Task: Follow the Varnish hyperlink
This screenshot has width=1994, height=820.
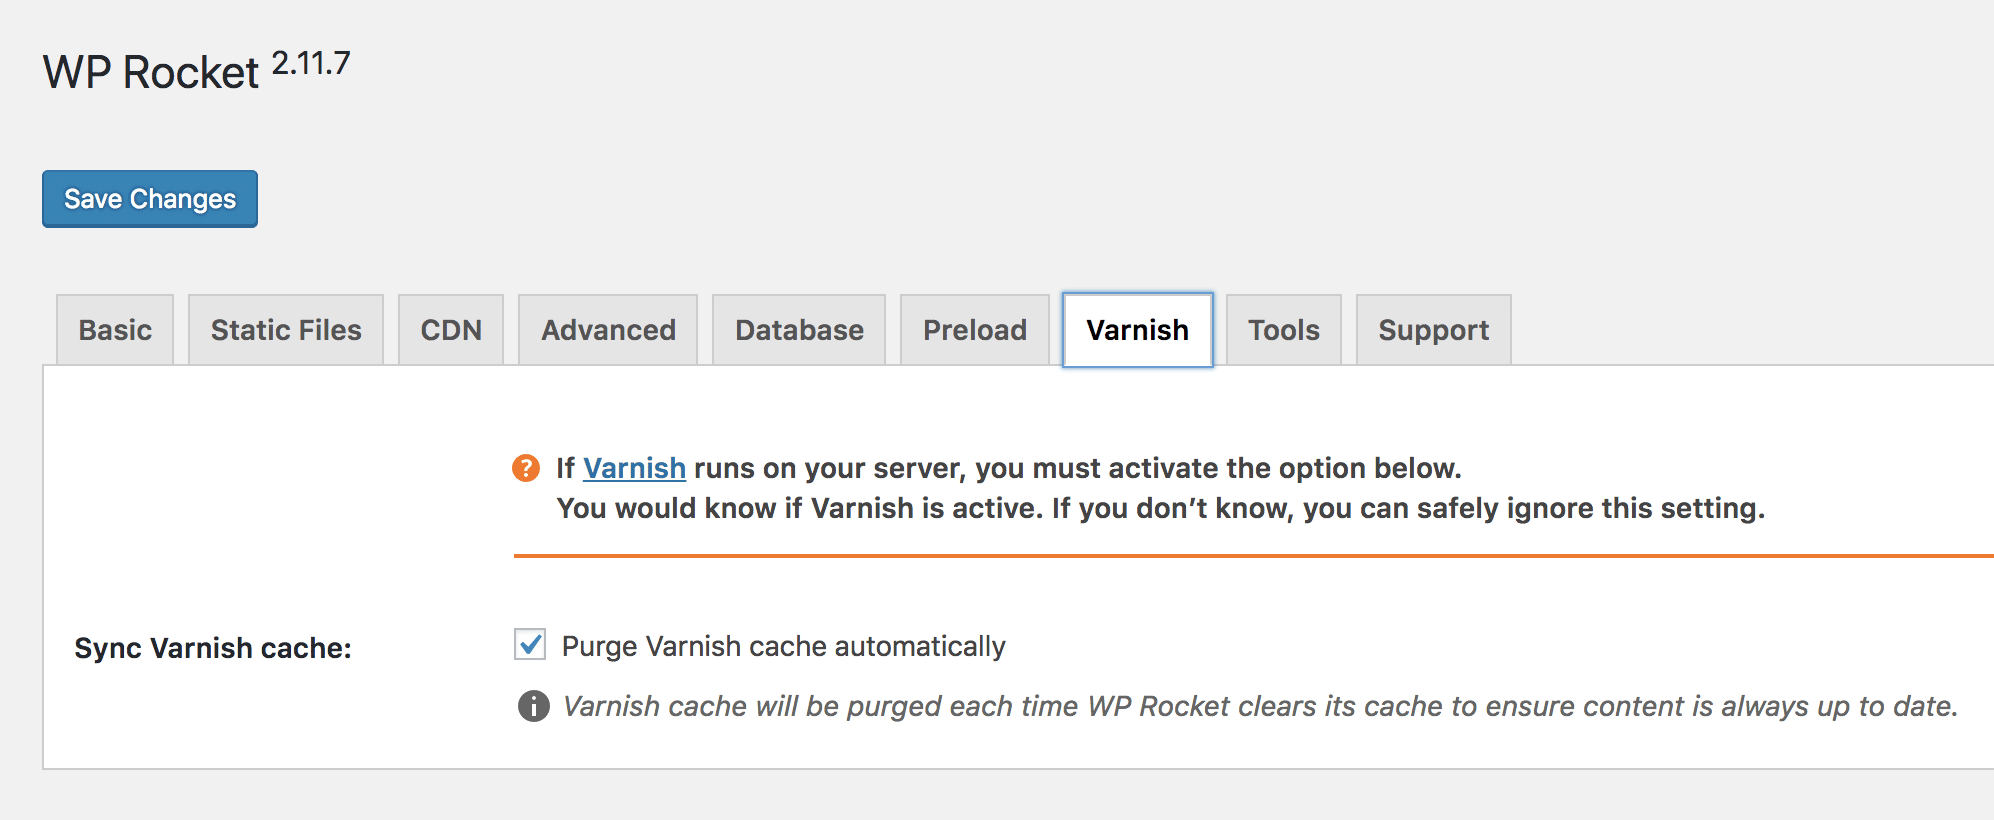Action: point(634,468)
